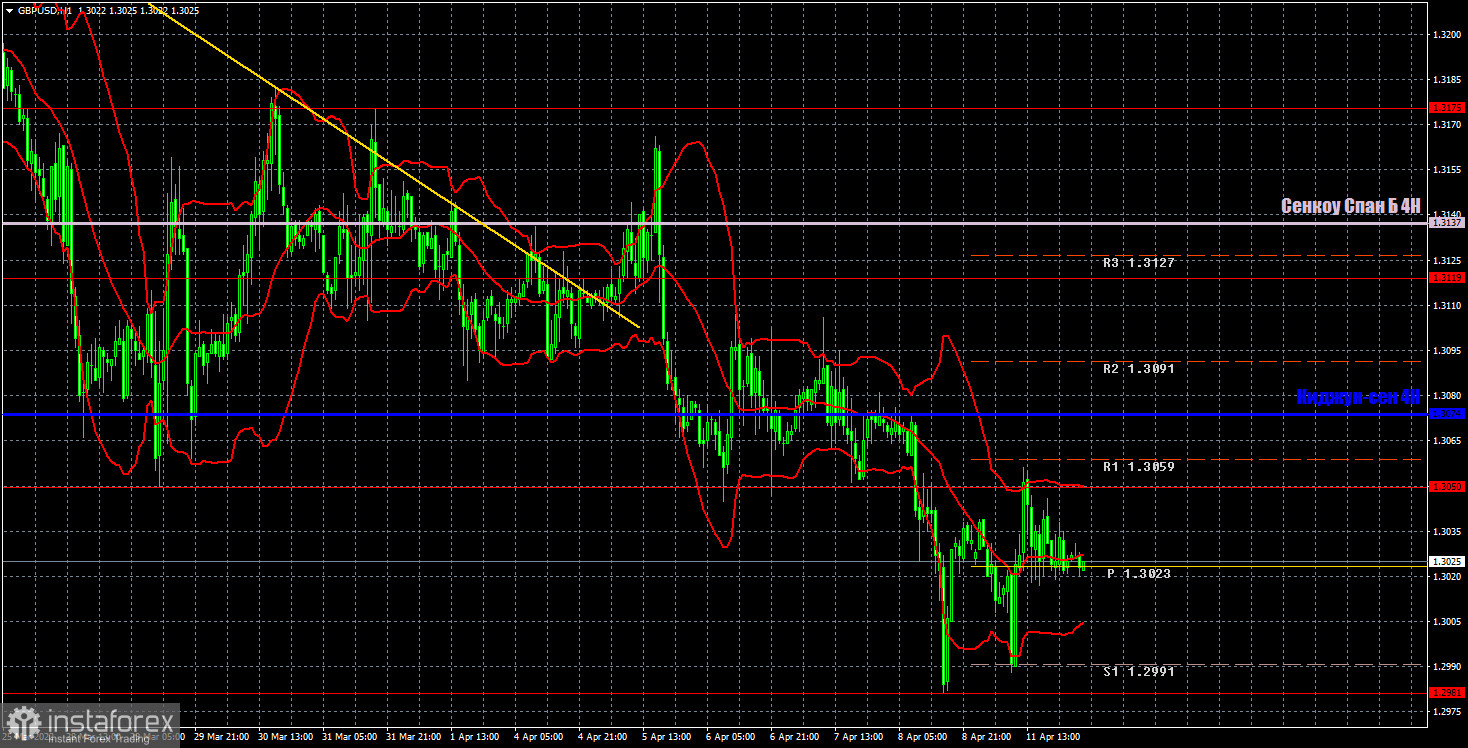Click the 1.3185 price axis label
This screenshot has width=1468, height=748.
[x=1447, y=80]
